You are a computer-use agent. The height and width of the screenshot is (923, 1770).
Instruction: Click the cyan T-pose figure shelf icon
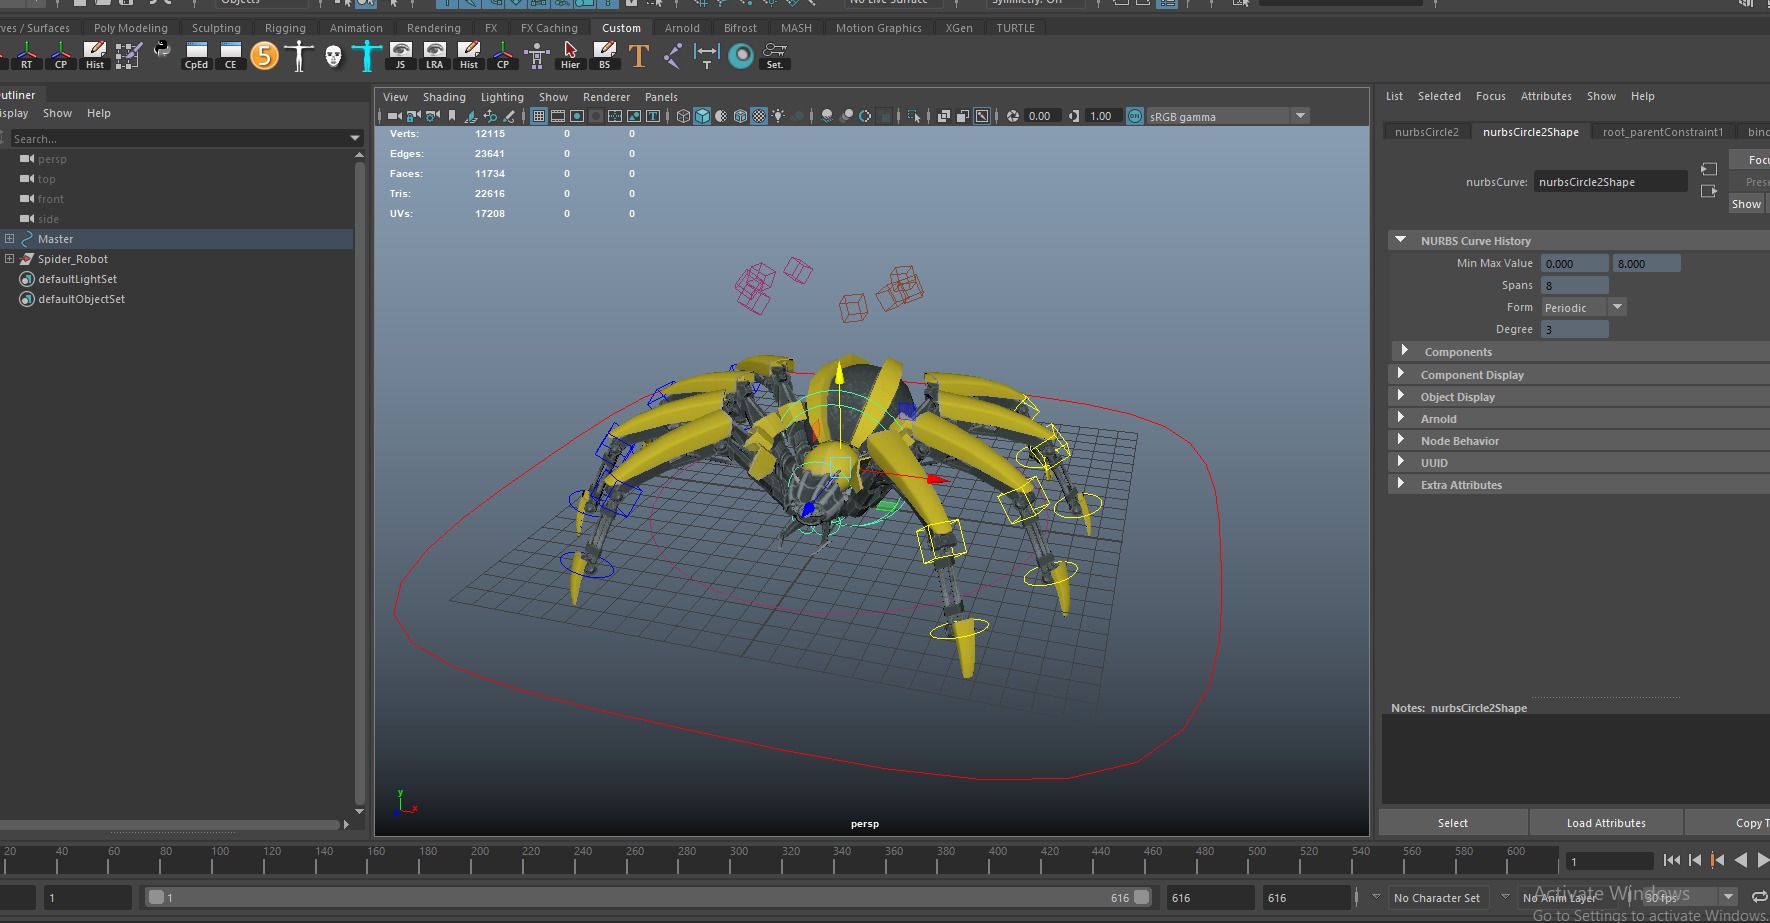coord(366,55)
